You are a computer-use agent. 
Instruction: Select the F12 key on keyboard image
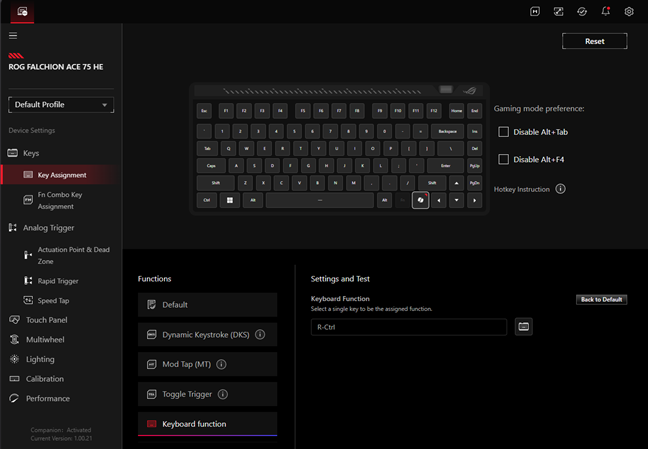(x=434, y=111)
